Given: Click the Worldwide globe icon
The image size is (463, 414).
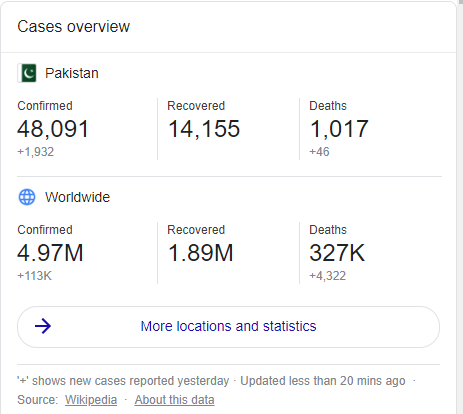Looking at the screenshot, I should [27, 197].
